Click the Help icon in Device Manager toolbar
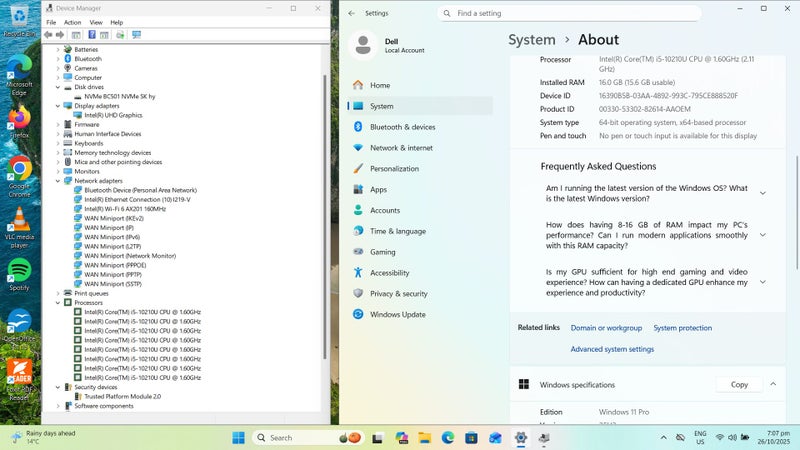Viewport: 800px width, 450px height. tap(92, 34)
